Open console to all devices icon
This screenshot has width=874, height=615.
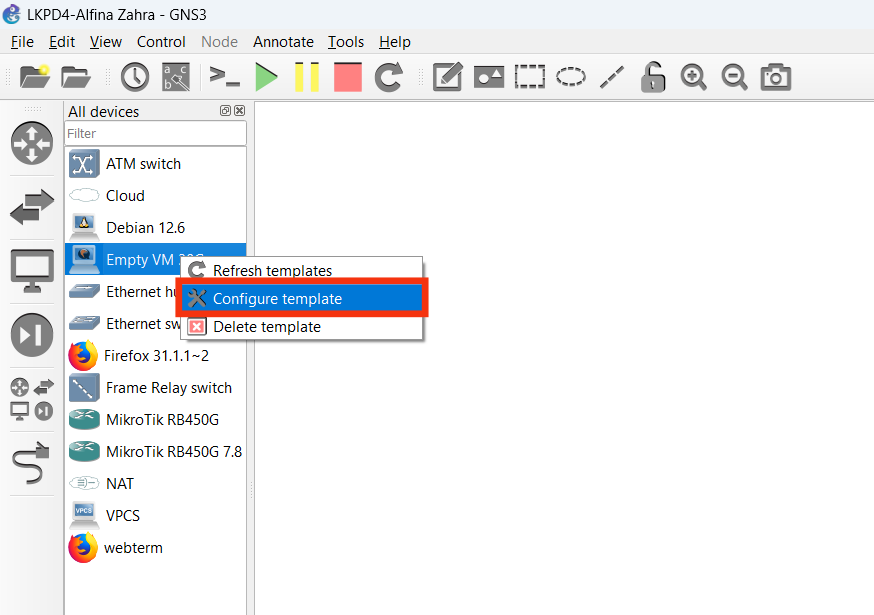coord(224,77)
